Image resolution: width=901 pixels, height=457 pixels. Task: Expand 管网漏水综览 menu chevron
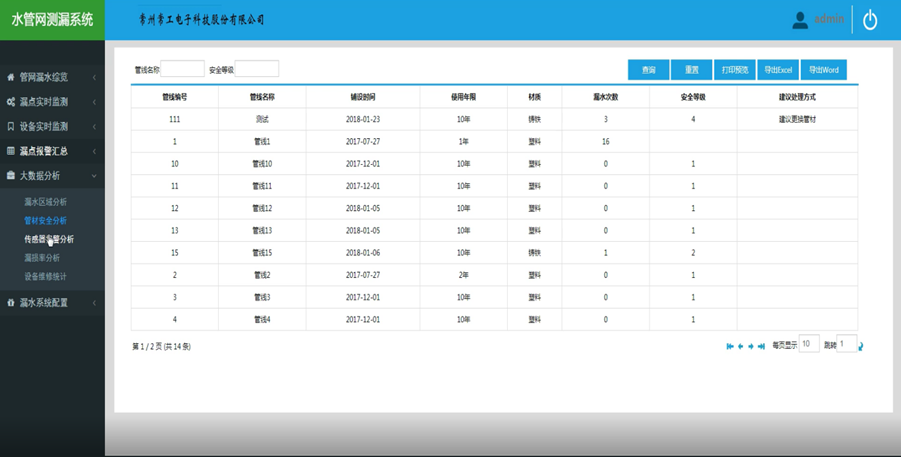point(94,77)
